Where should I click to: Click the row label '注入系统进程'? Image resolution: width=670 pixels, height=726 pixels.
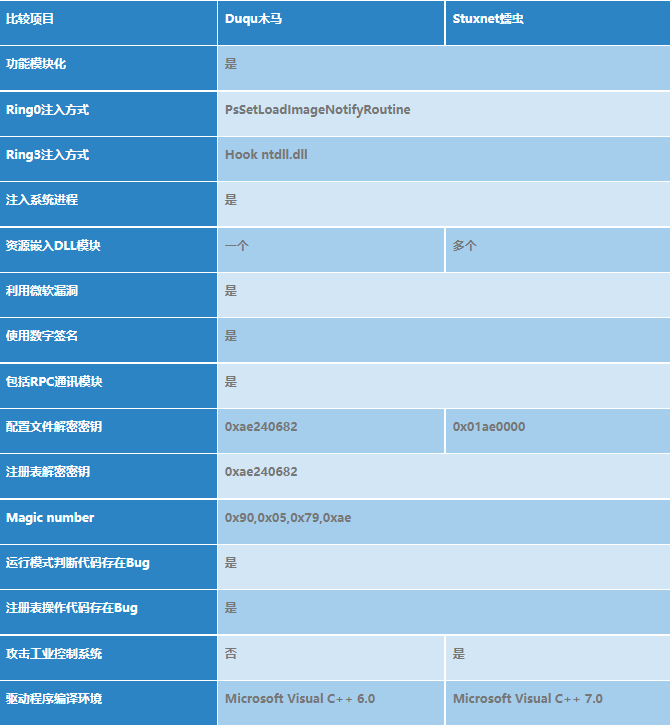pos(42,200)
